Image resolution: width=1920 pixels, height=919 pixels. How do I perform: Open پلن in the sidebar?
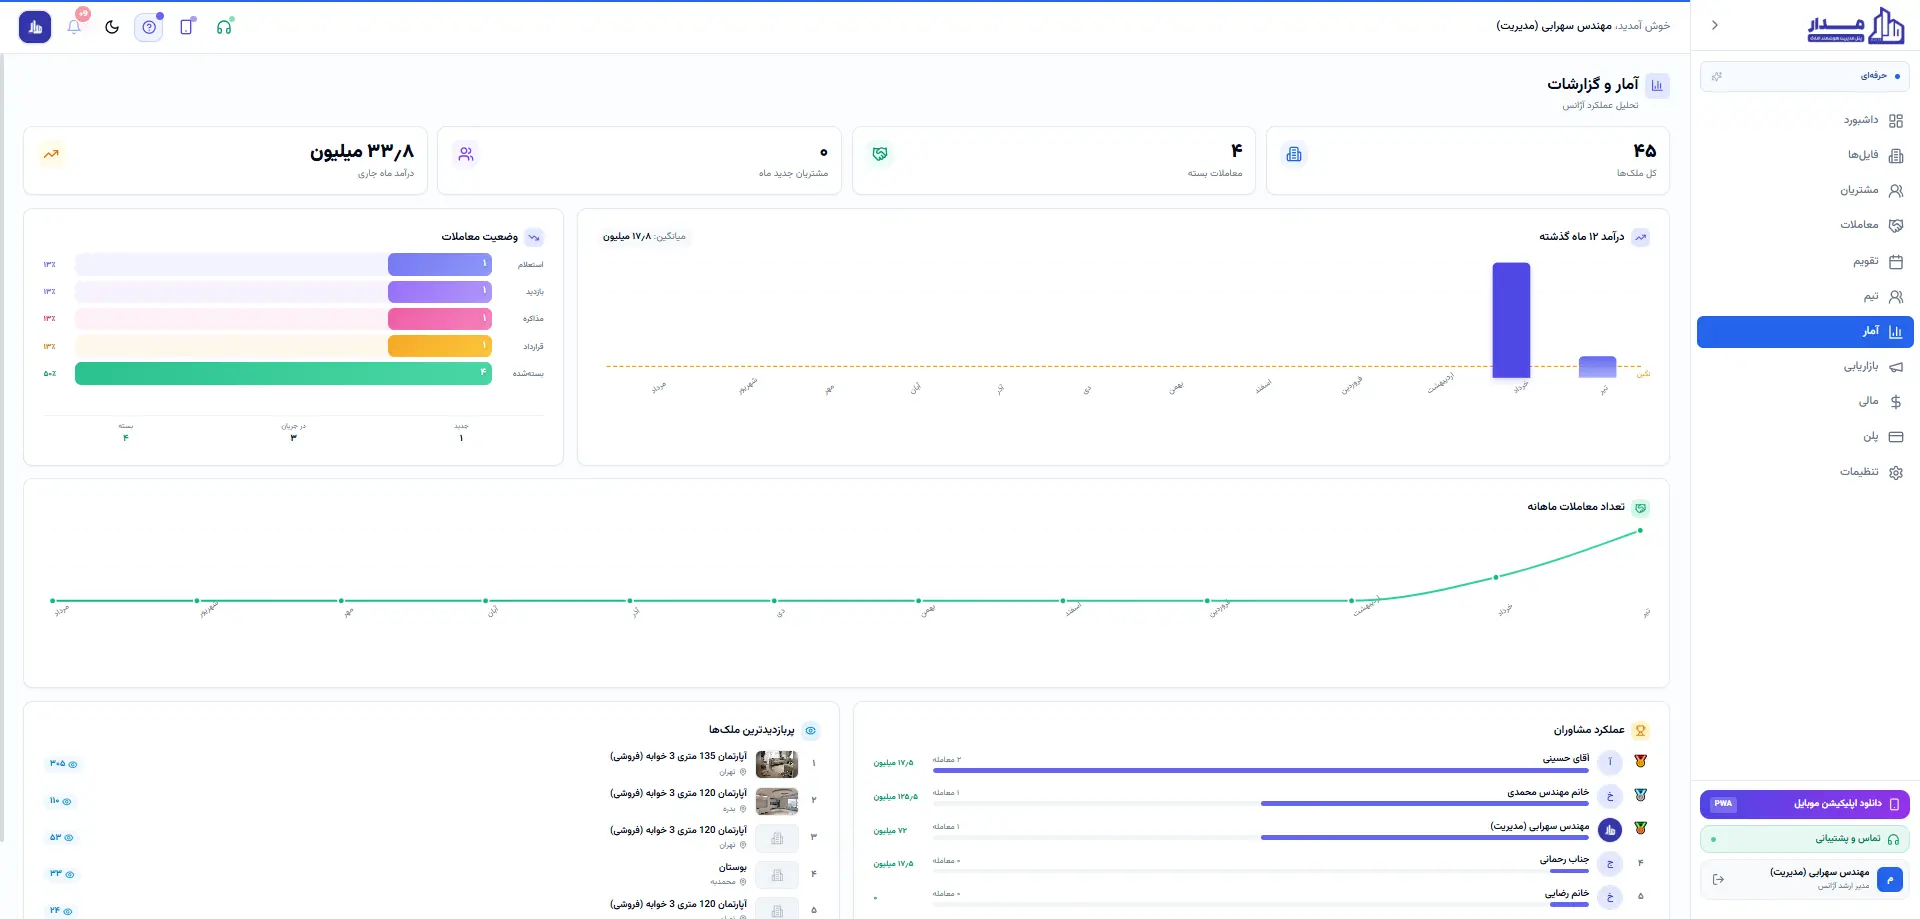click(x=1805, y=436)
